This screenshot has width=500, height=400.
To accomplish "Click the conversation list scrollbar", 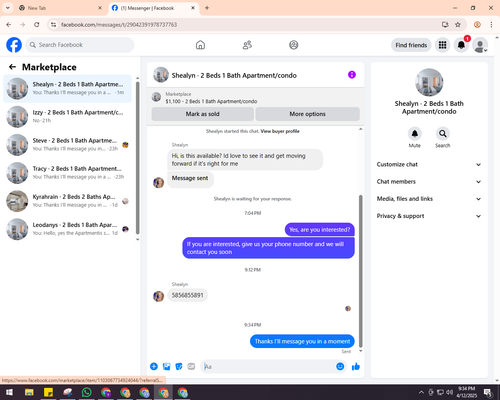I will (138, 158).
